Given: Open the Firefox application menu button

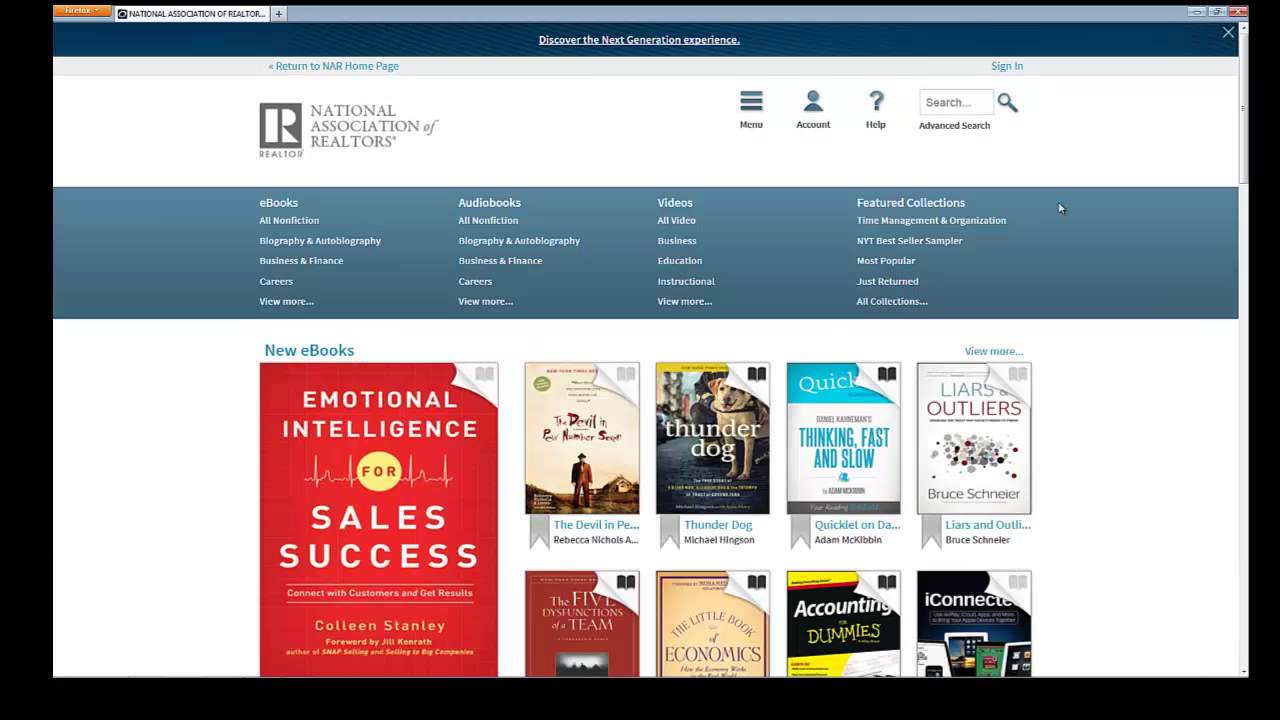Looking at the screenshot, I should click(81, 11).
